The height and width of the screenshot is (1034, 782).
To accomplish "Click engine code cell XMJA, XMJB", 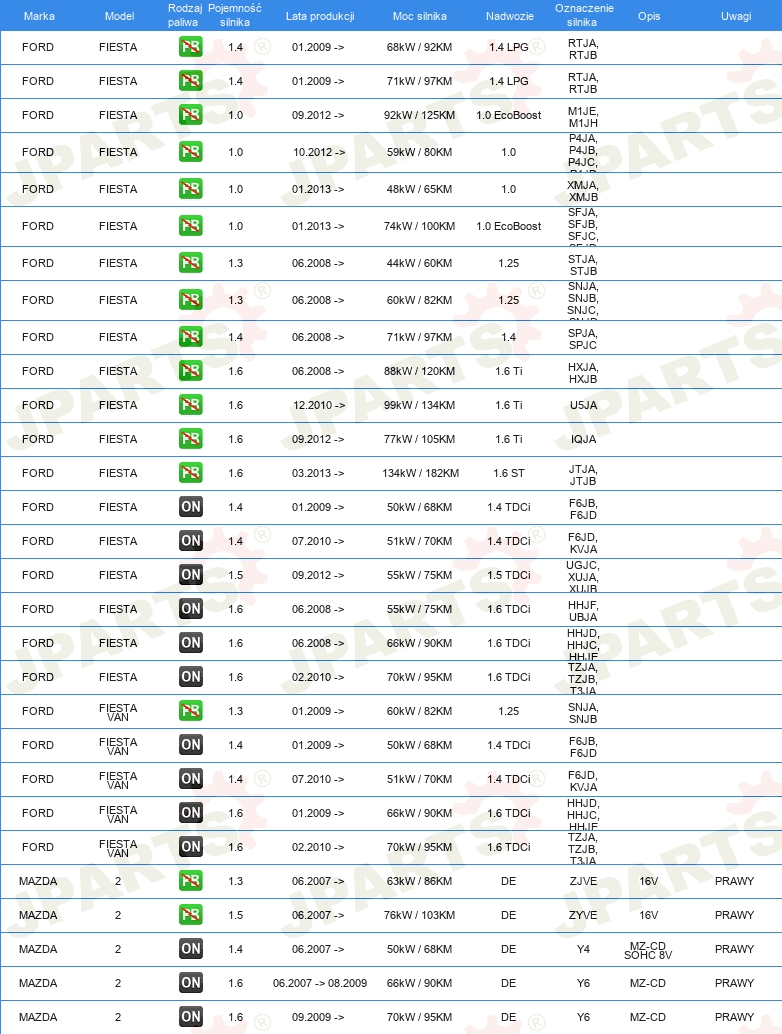I will point(583,191).
